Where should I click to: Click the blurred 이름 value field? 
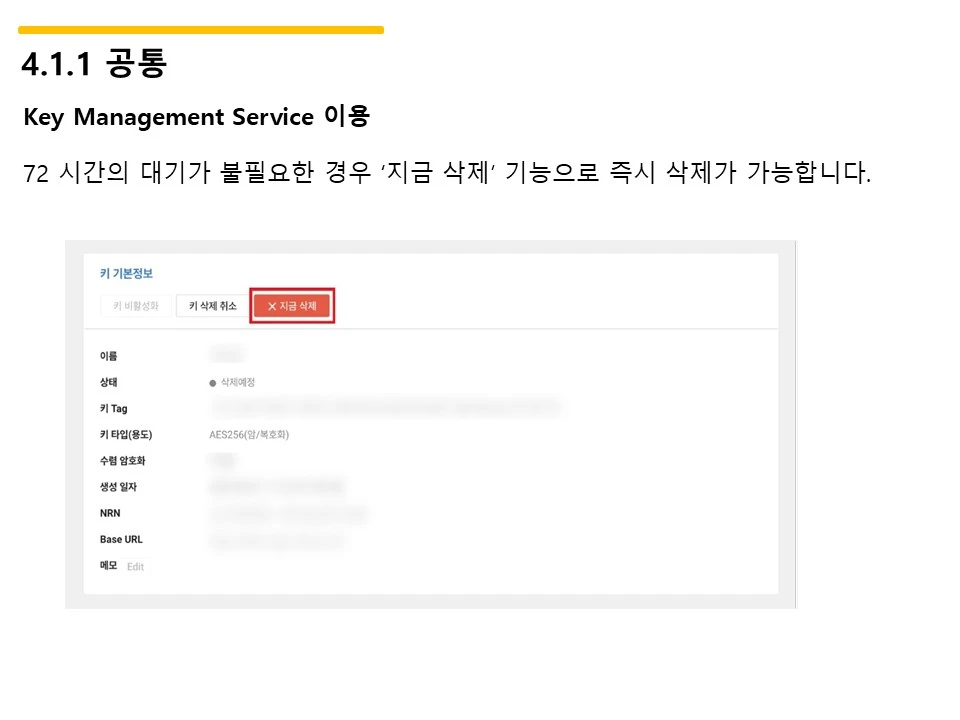click(x=226, y=354)
